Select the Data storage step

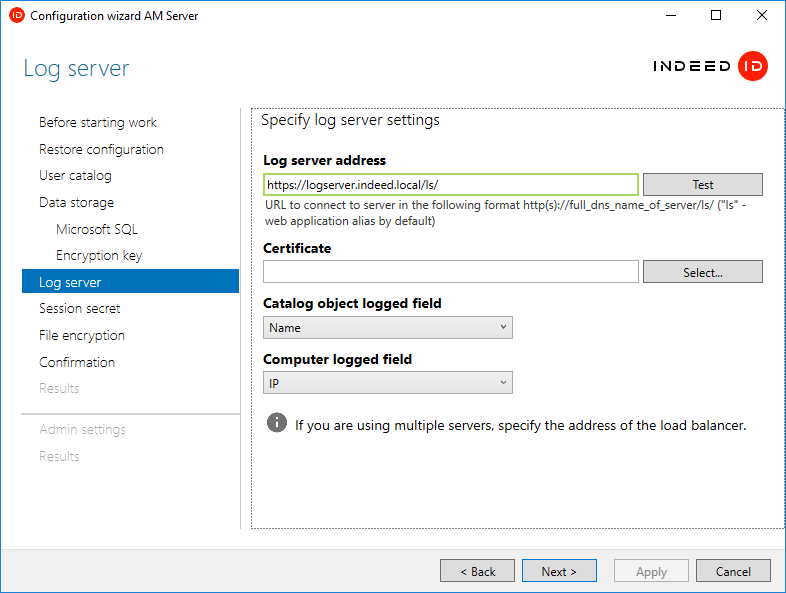point(76,202)
